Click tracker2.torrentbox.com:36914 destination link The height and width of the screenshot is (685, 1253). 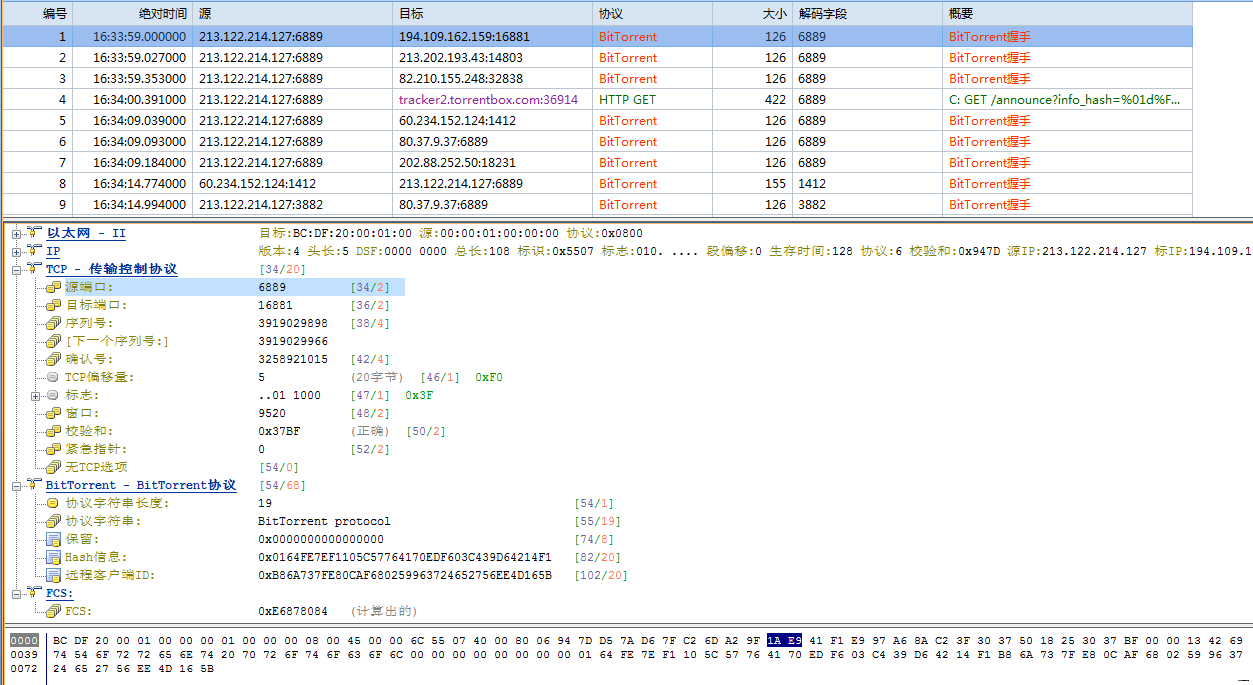pyautogui.click(x=488, y=100)
